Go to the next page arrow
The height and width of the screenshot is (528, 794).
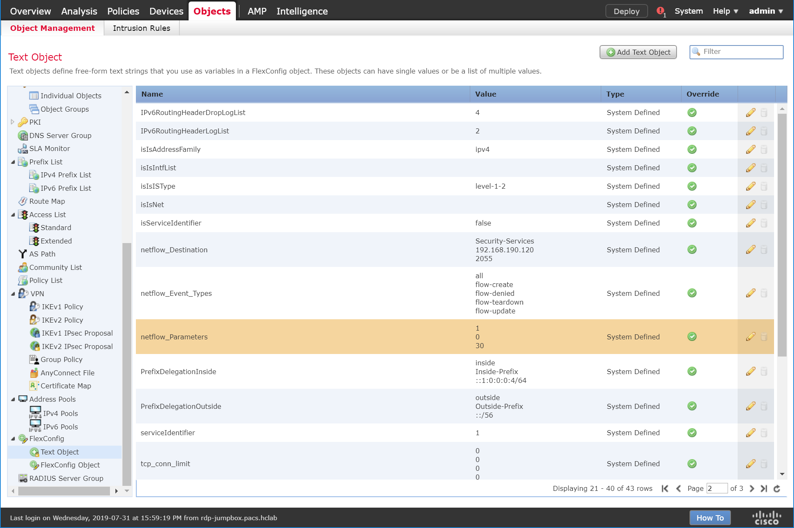752,489
